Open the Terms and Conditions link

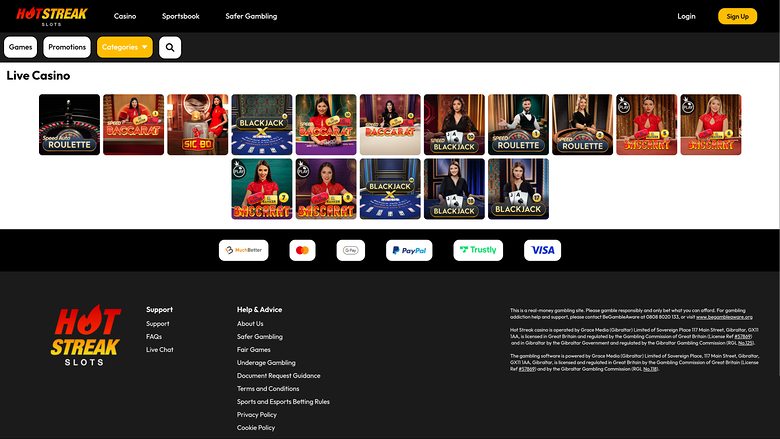tap(268, 388)
